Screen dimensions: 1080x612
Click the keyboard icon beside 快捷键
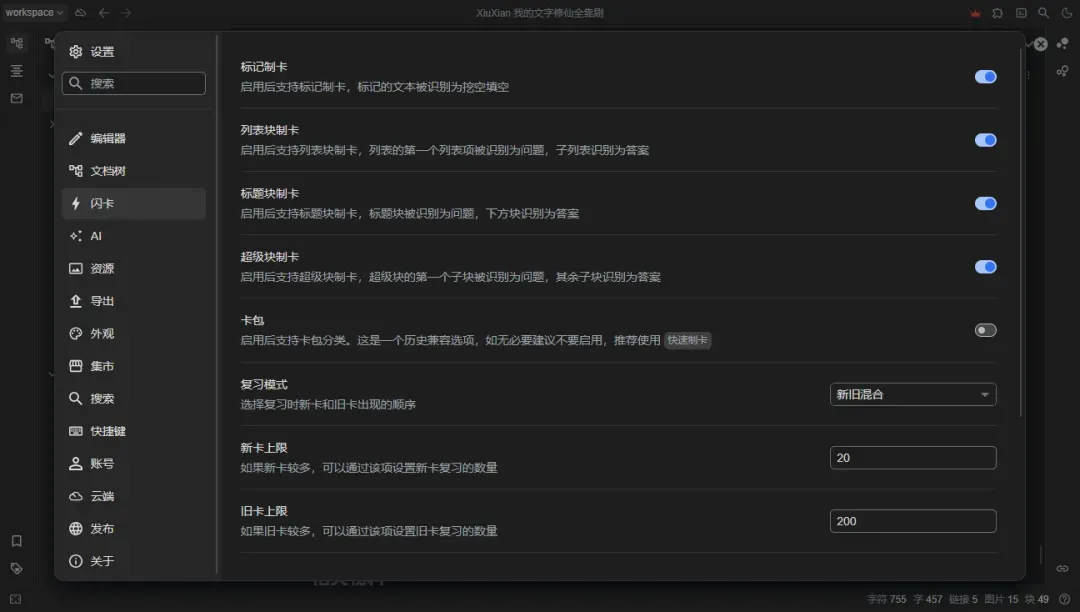tap(76, 431)
